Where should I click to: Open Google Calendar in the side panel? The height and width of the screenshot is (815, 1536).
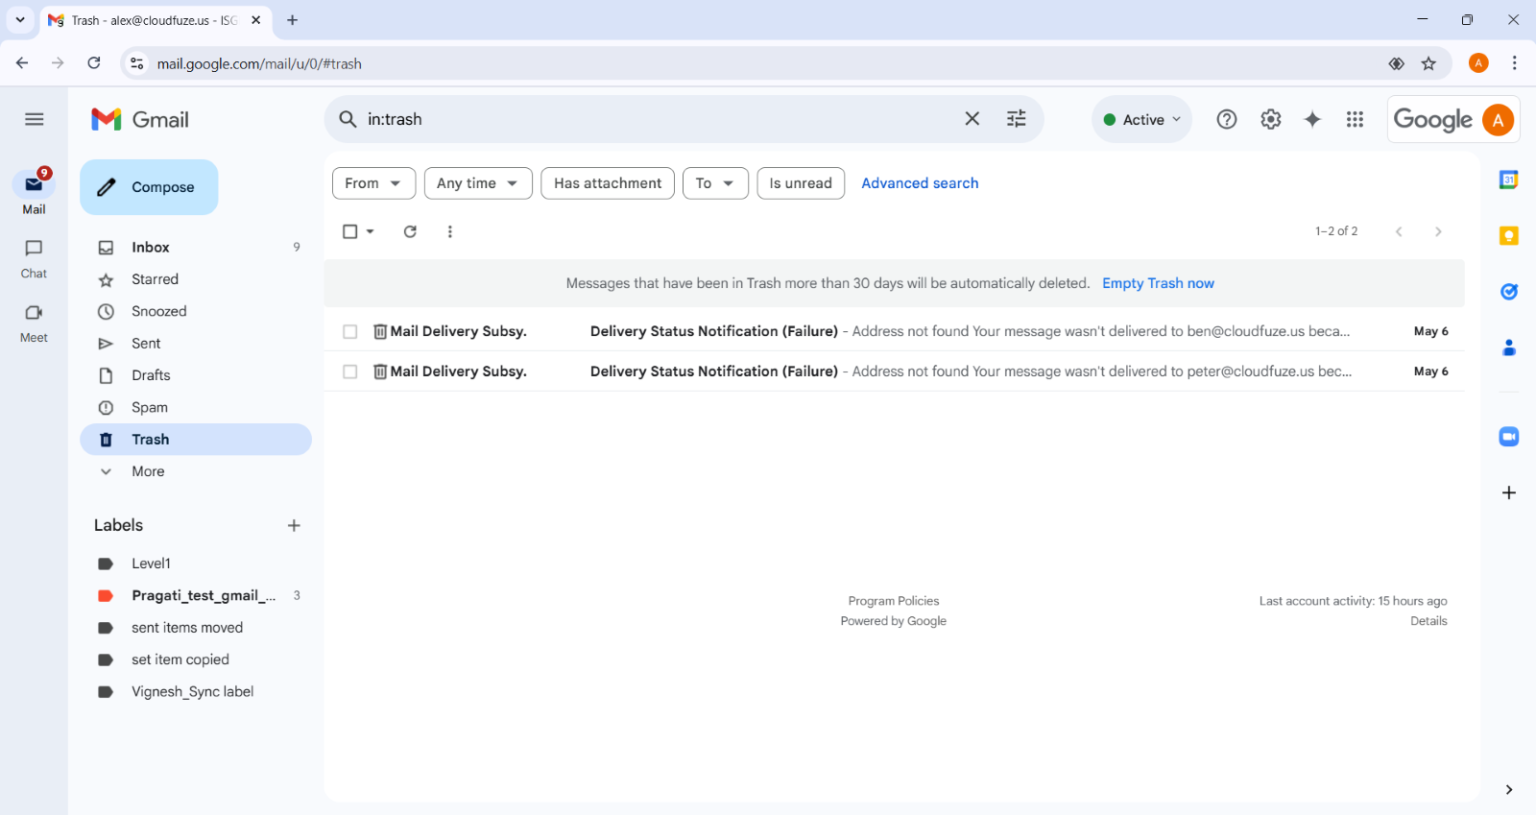pos(1508,179)
